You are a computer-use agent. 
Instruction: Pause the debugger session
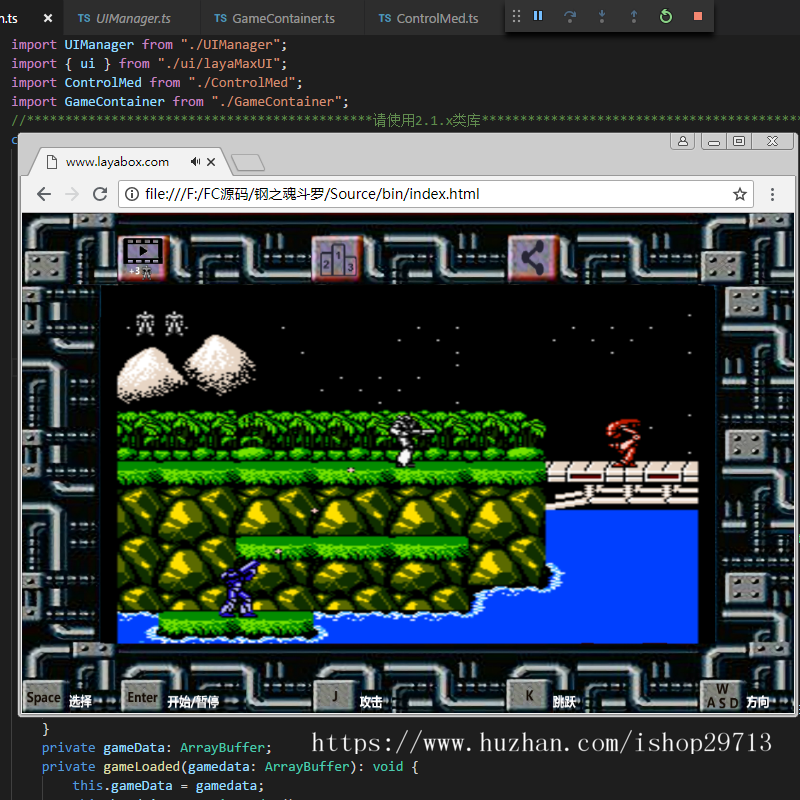click(x=538, y=16)
